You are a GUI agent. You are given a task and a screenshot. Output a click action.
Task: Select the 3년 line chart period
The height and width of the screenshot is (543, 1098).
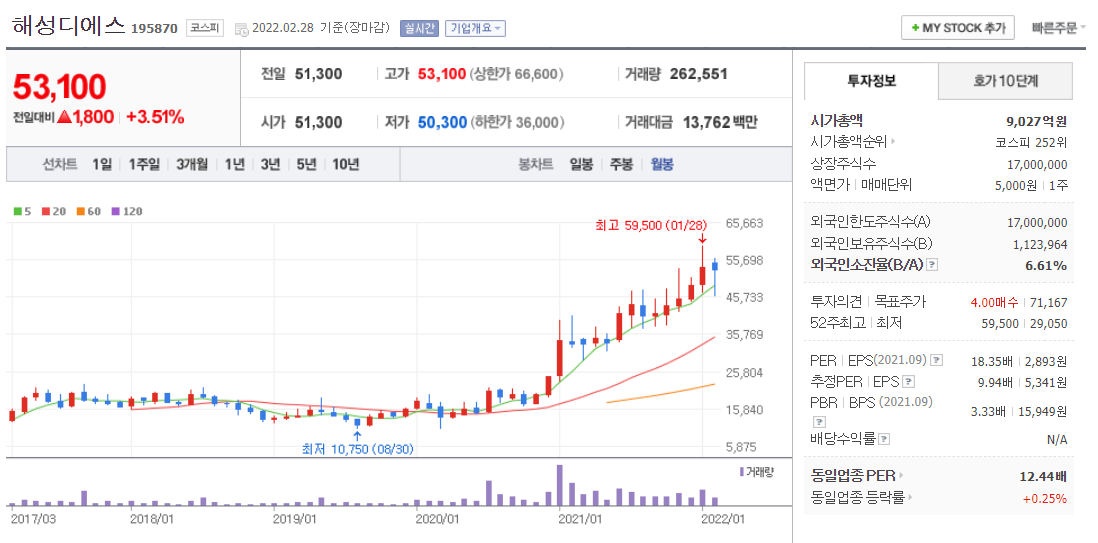[x=270, y=165]
